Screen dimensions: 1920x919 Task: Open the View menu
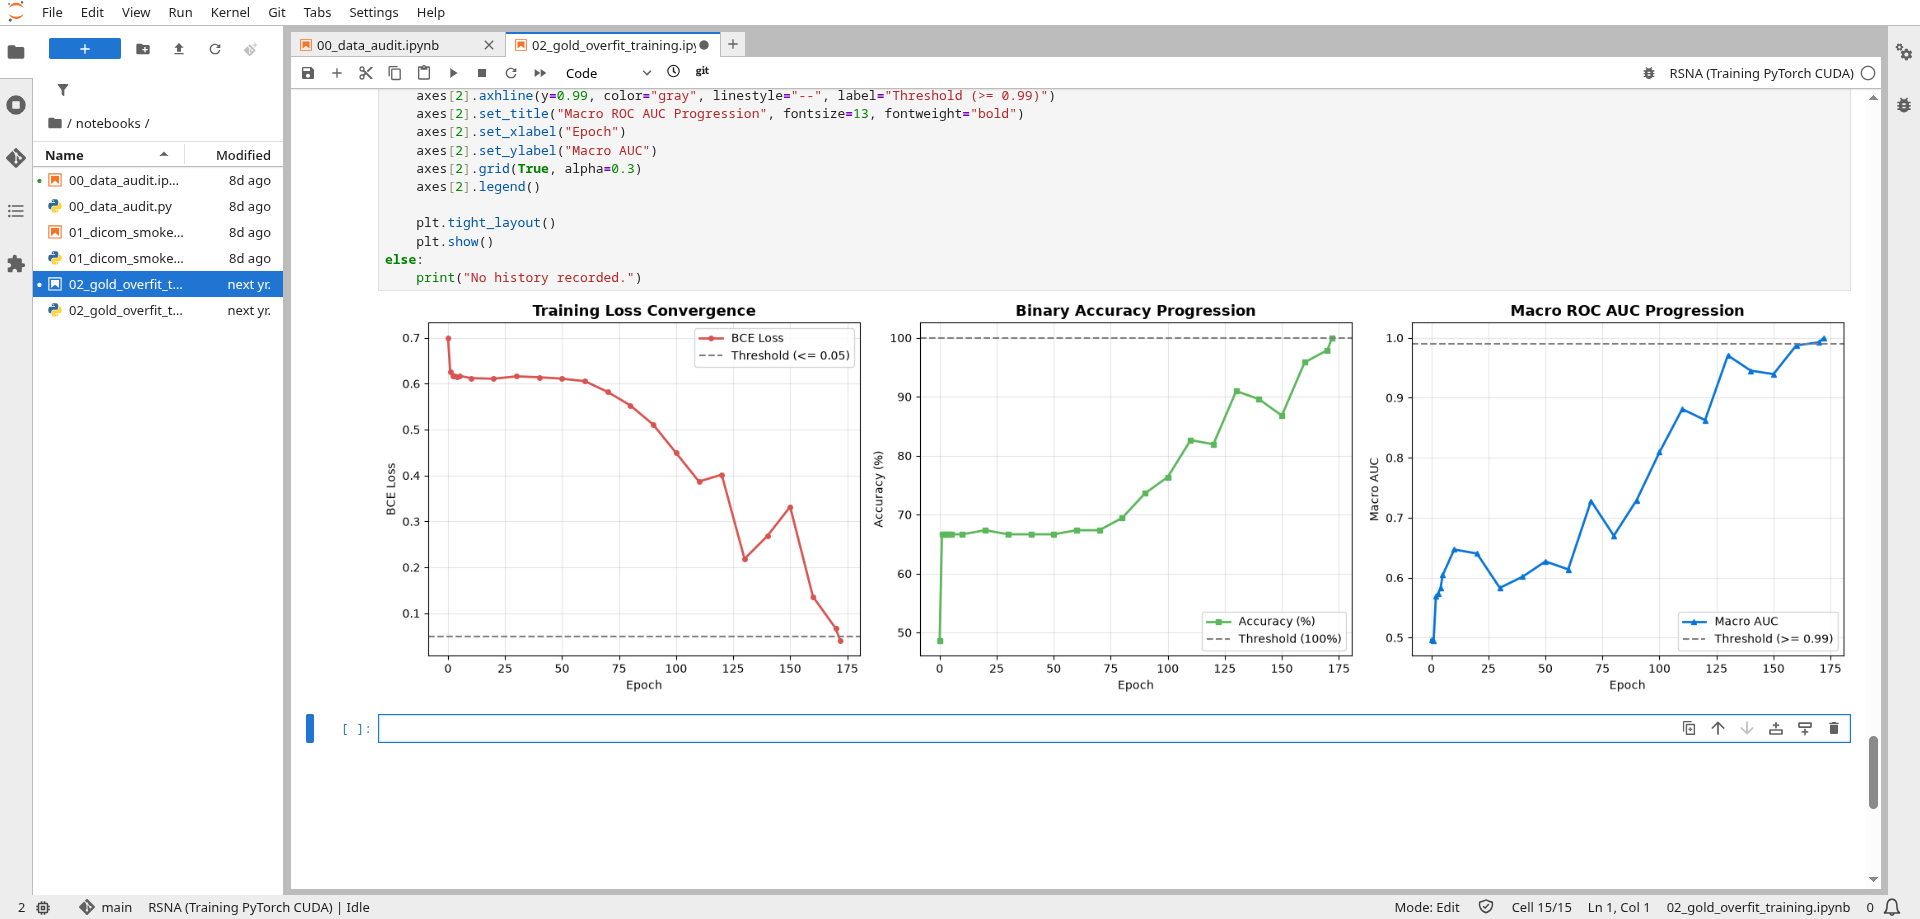pyautogui.click(x=136, y=12)
